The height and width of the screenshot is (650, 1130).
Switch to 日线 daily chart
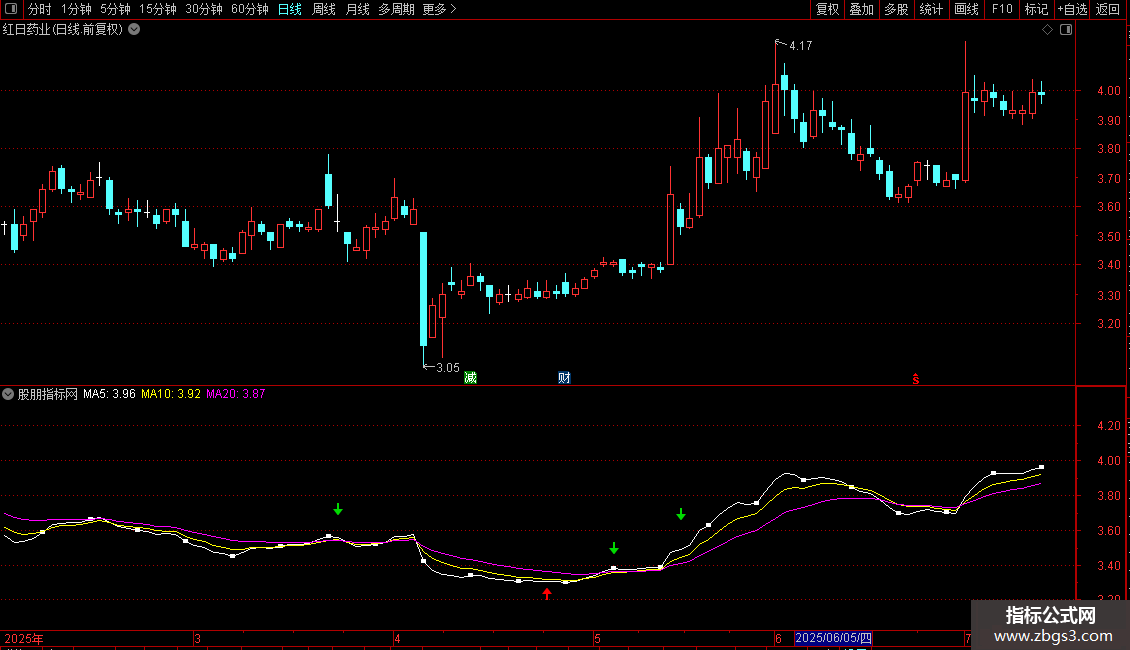290,9
